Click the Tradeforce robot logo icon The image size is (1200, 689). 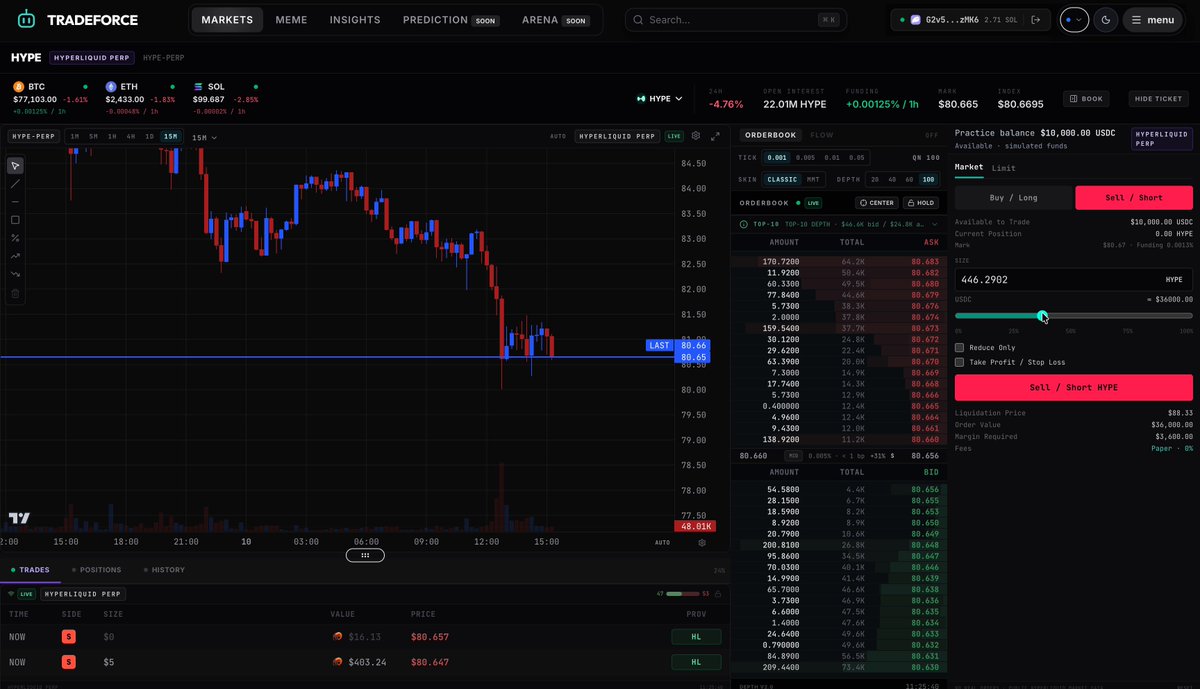pos(26,20)
